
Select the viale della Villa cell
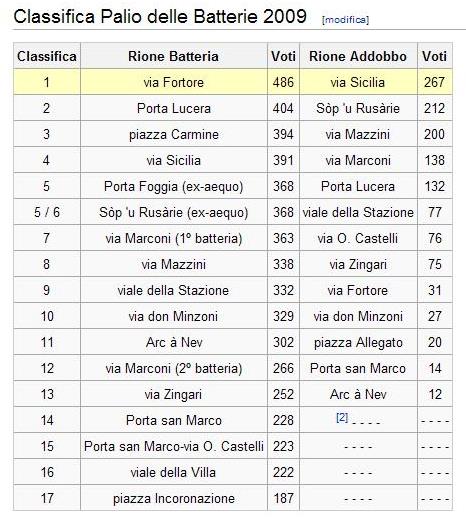tap(174, 472)
